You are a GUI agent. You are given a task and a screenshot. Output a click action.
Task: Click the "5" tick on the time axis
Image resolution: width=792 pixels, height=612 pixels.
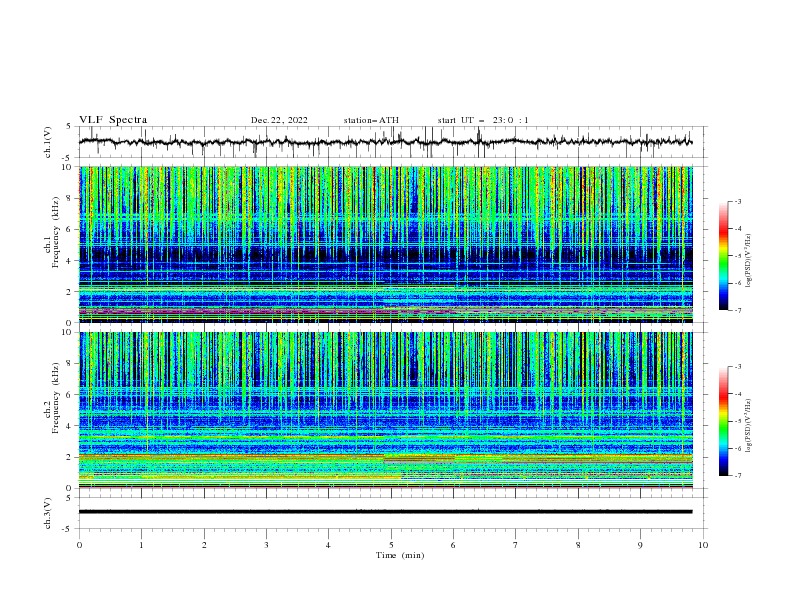pyautogui.click(x=391, y=545)
